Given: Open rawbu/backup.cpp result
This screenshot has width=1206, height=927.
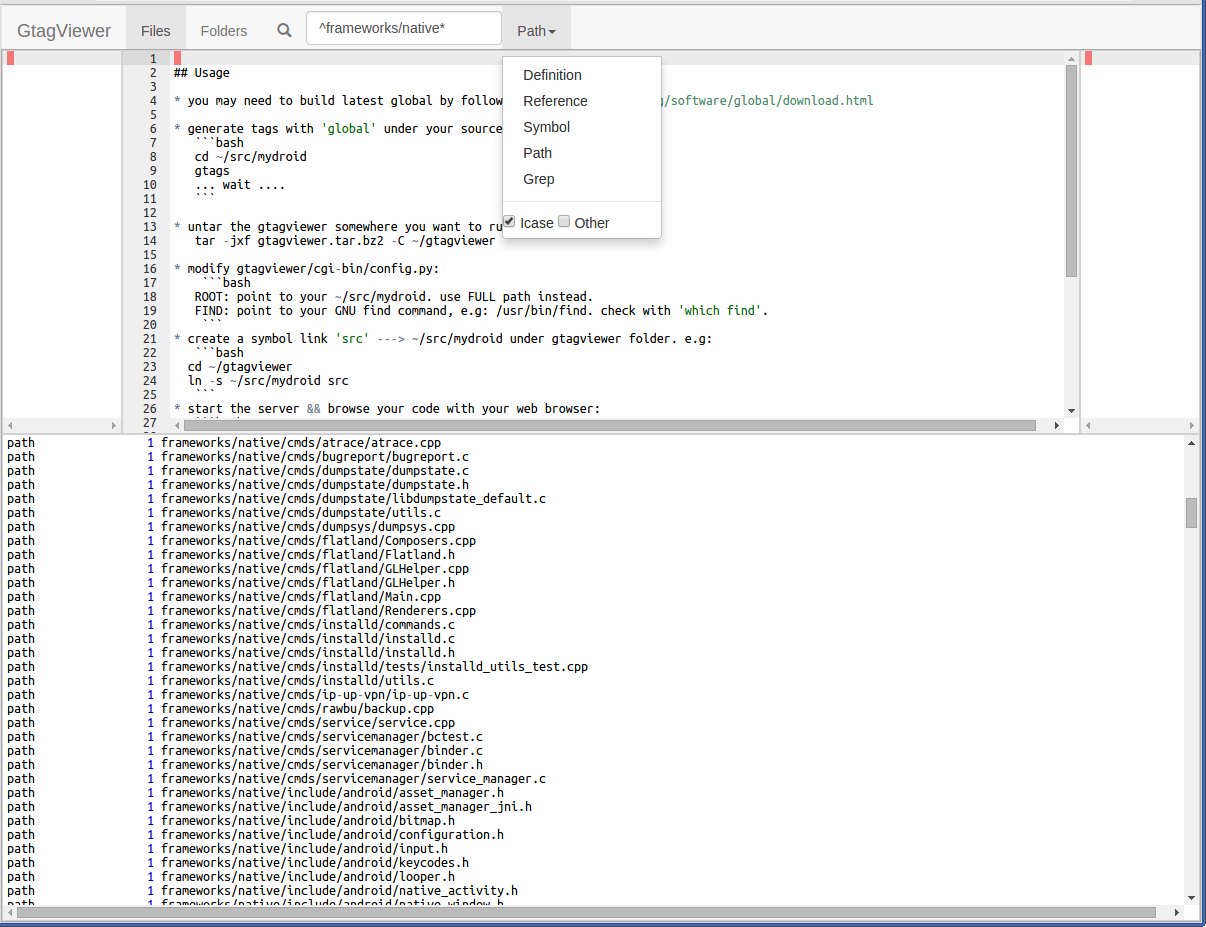Looking at the screenshot, I should click(x=297, y=708).
